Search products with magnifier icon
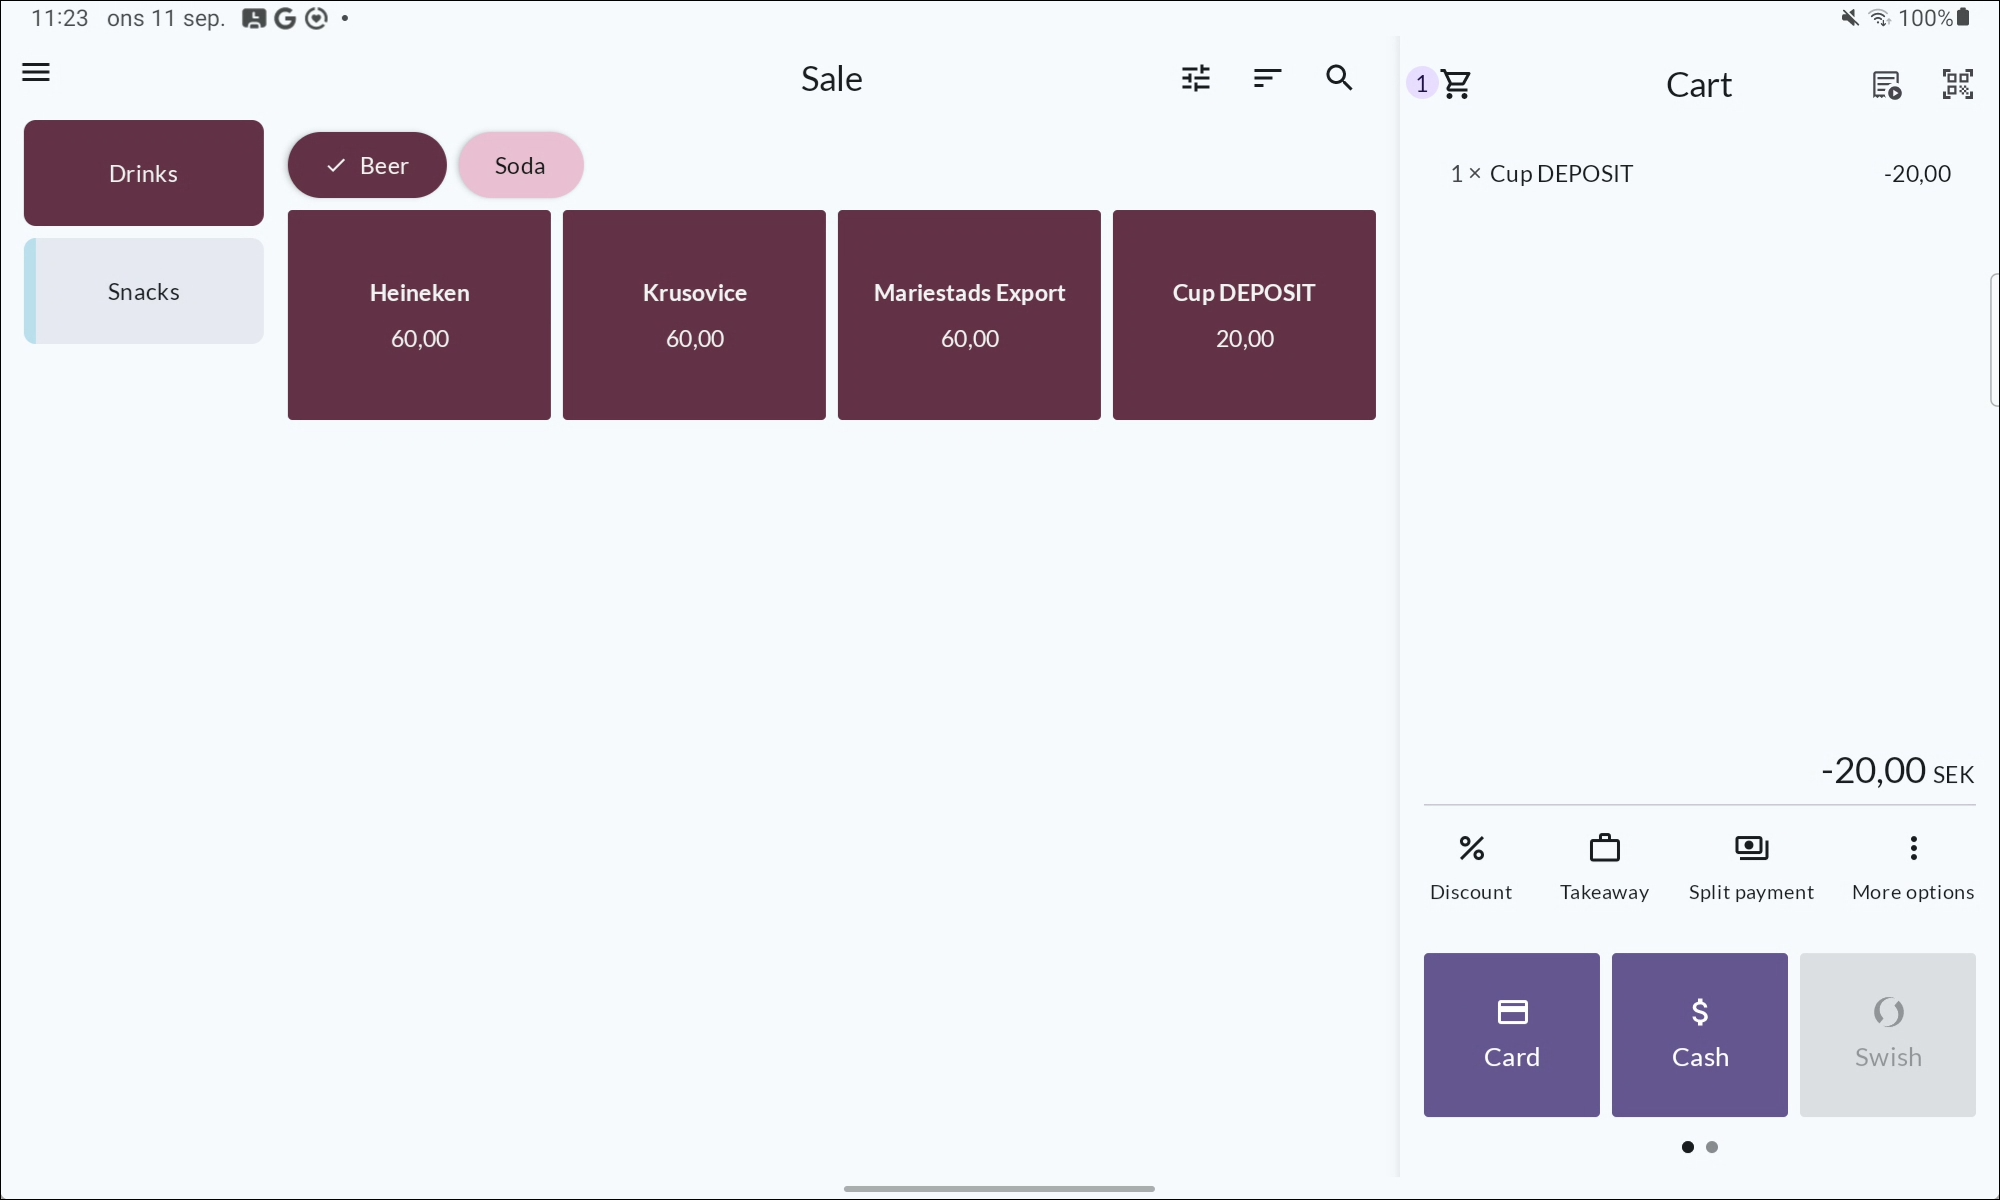This screenshot has width=2000, height=1200. coord(1339,78)
